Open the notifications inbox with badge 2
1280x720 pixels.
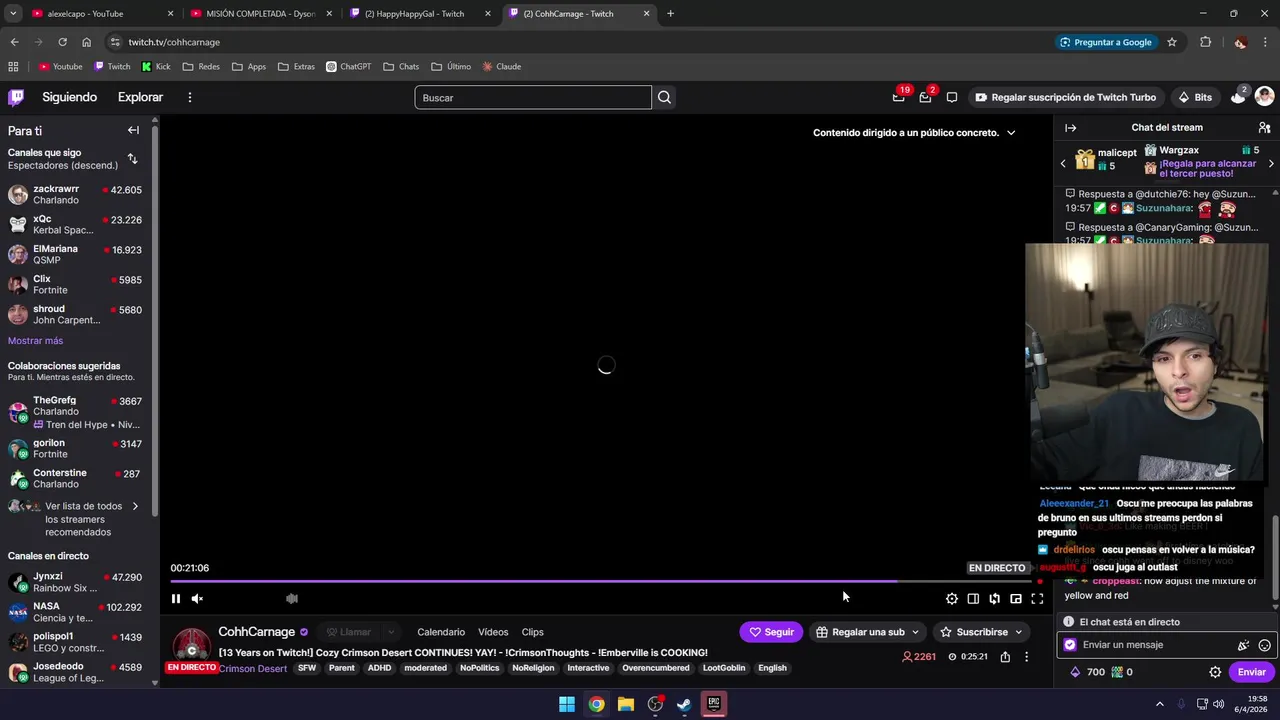(925, 97)
